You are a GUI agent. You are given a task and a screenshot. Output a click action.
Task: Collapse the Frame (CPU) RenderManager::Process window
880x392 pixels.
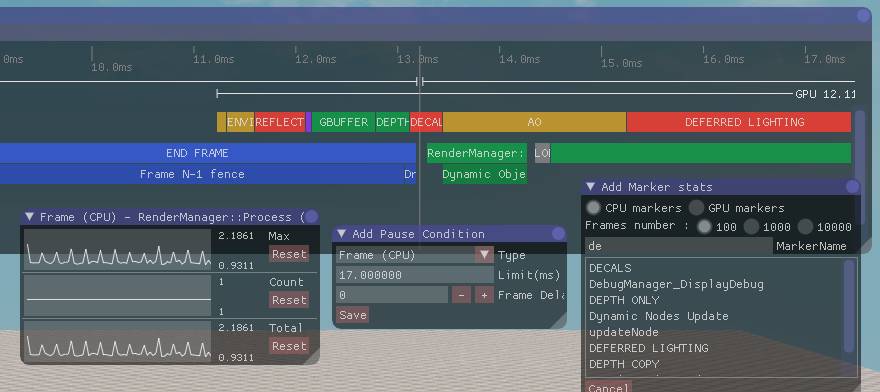click(29, 217)
